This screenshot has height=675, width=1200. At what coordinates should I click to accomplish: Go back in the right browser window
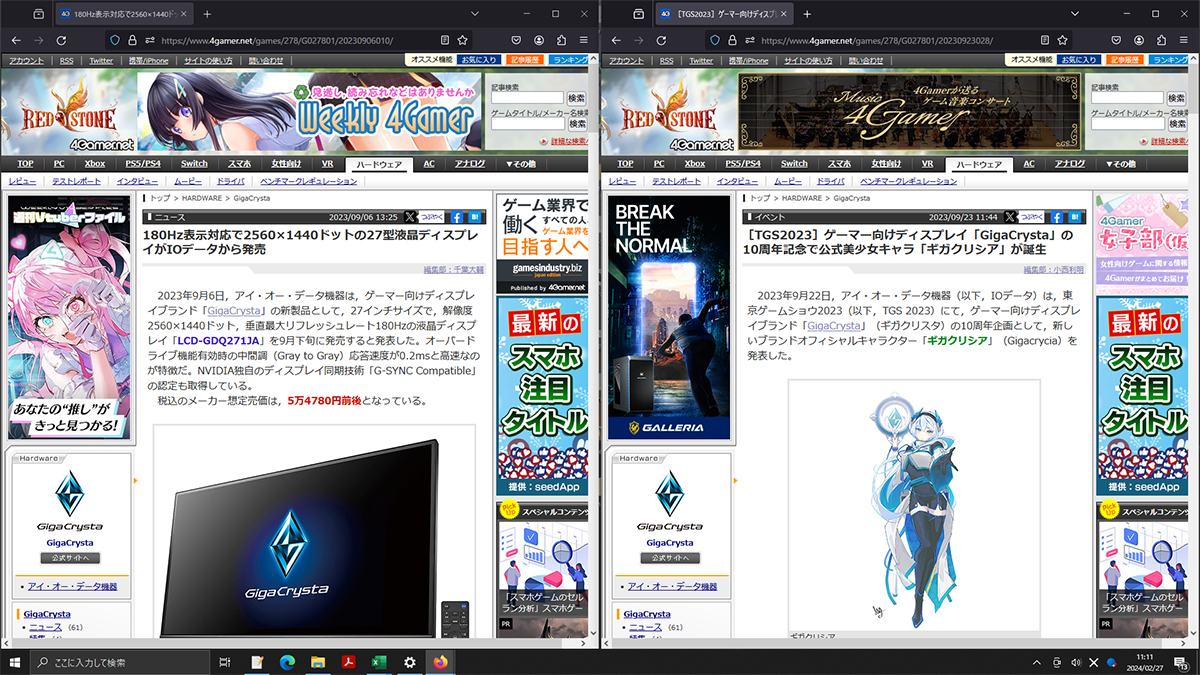[614, 40]
